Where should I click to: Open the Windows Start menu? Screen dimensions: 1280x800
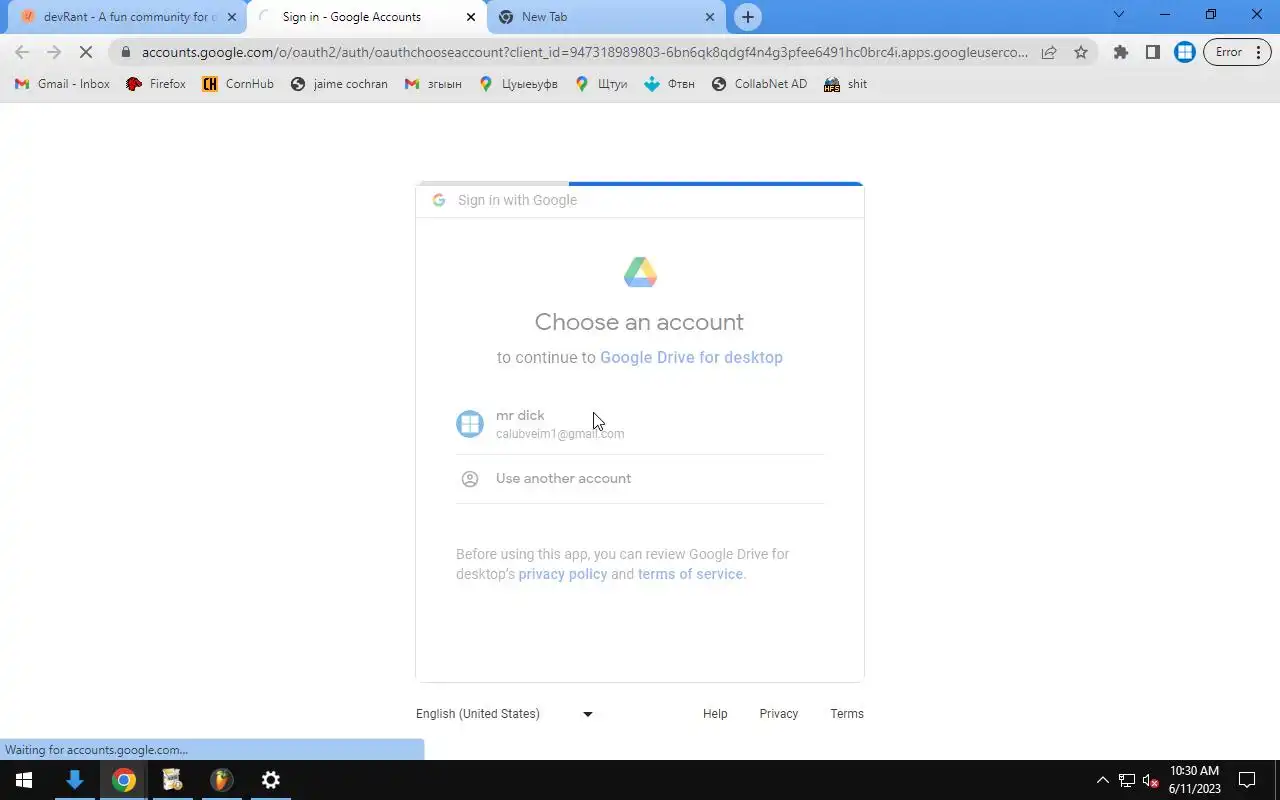pyautogui.click(x=24, y=780)
